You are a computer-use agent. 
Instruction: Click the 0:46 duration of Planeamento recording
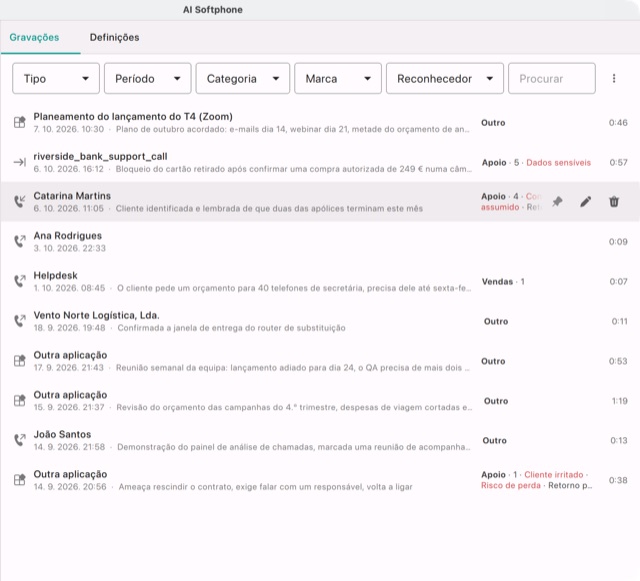(618, 122)
